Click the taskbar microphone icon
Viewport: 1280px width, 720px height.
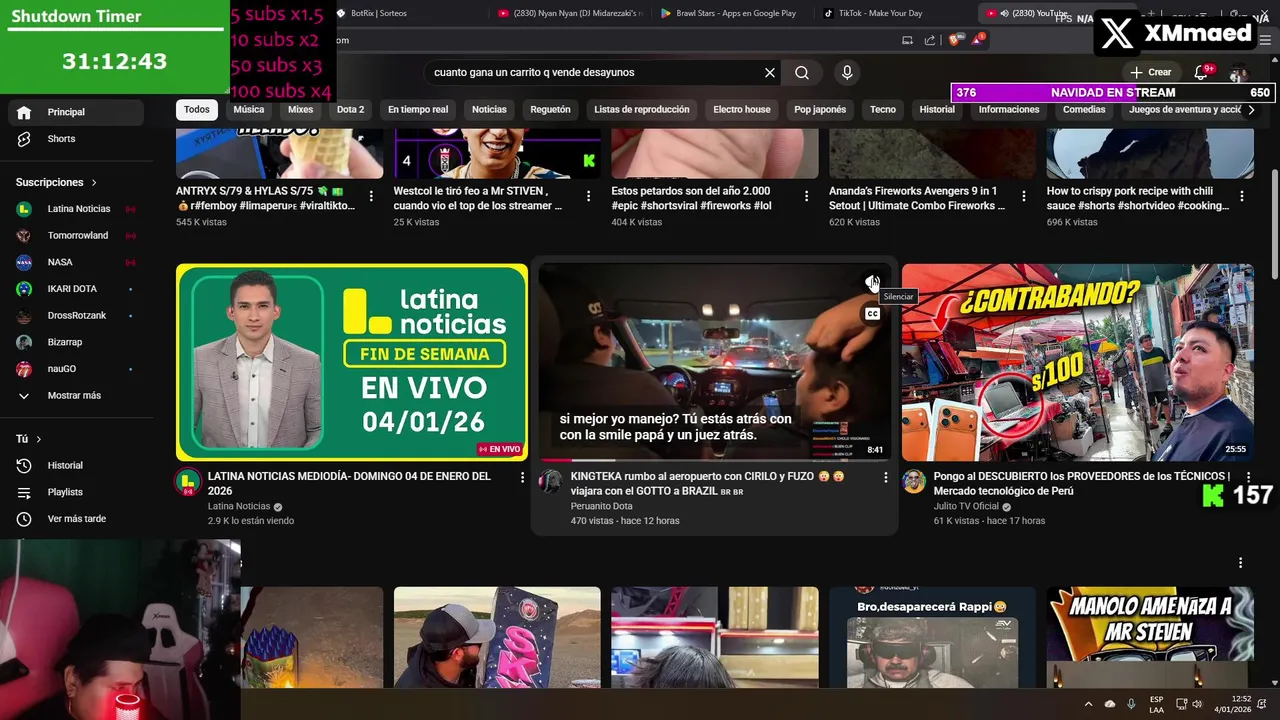1131,704
